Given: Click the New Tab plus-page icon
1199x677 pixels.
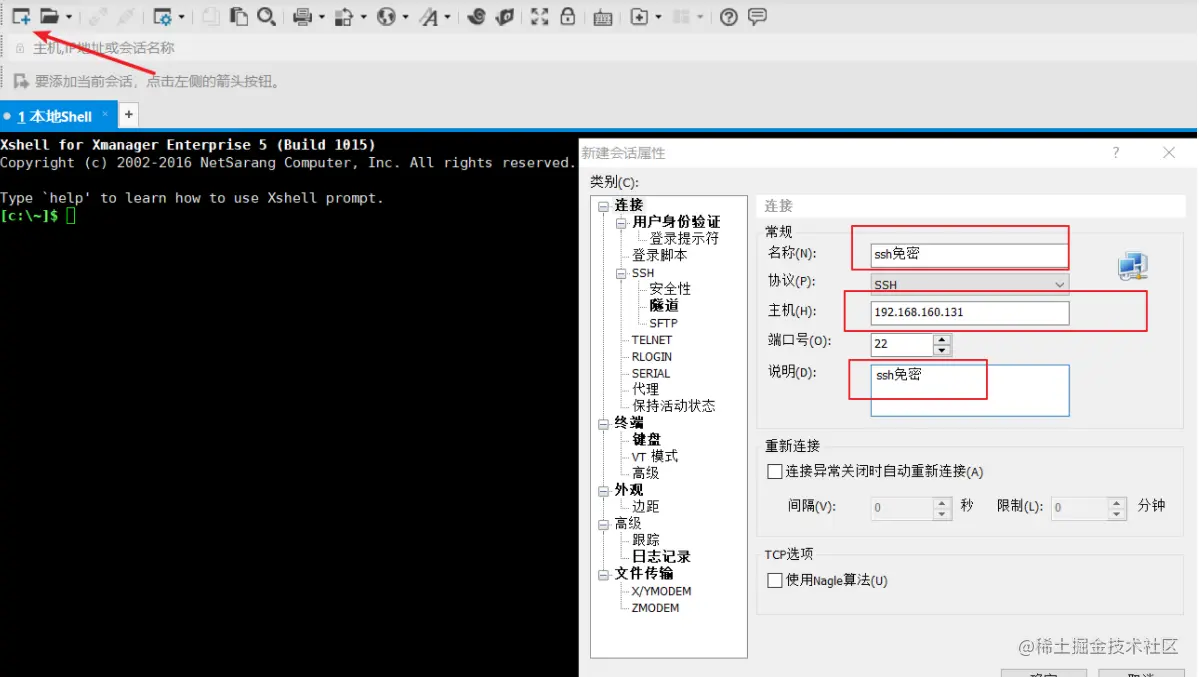Looking at the screenshot, I should (x=639, y=17).
